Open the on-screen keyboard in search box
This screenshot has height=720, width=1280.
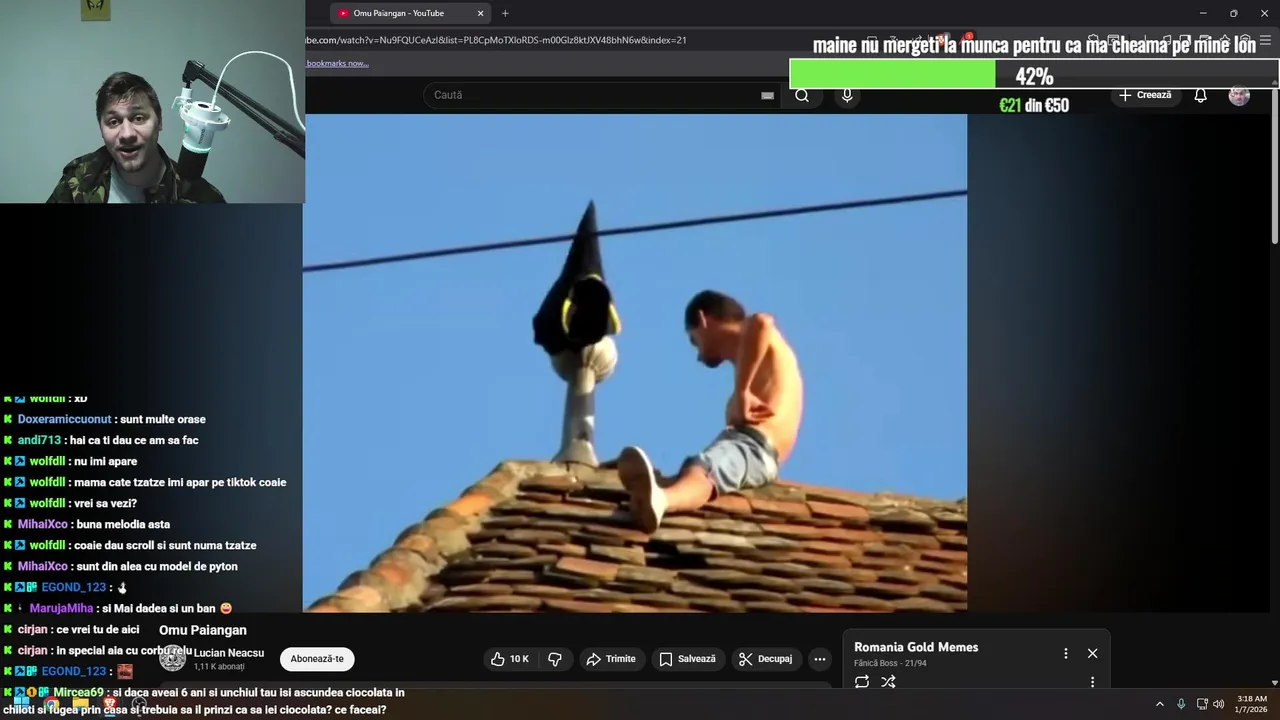click(x=767, y=95)
